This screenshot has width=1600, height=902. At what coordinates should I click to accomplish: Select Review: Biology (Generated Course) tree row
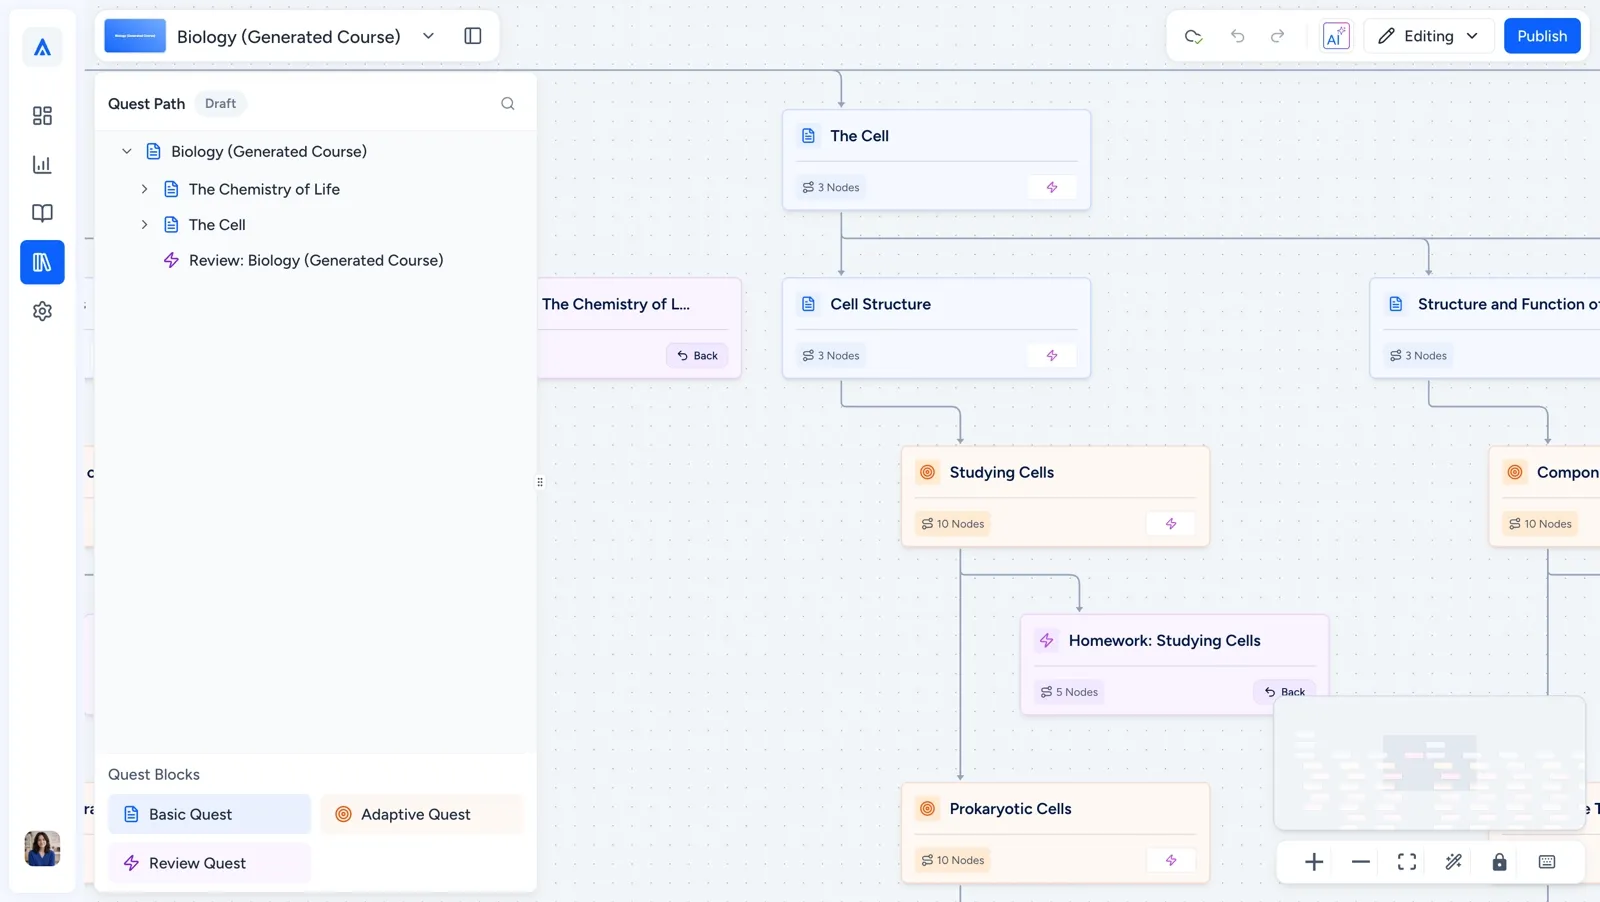pos(316,260)
